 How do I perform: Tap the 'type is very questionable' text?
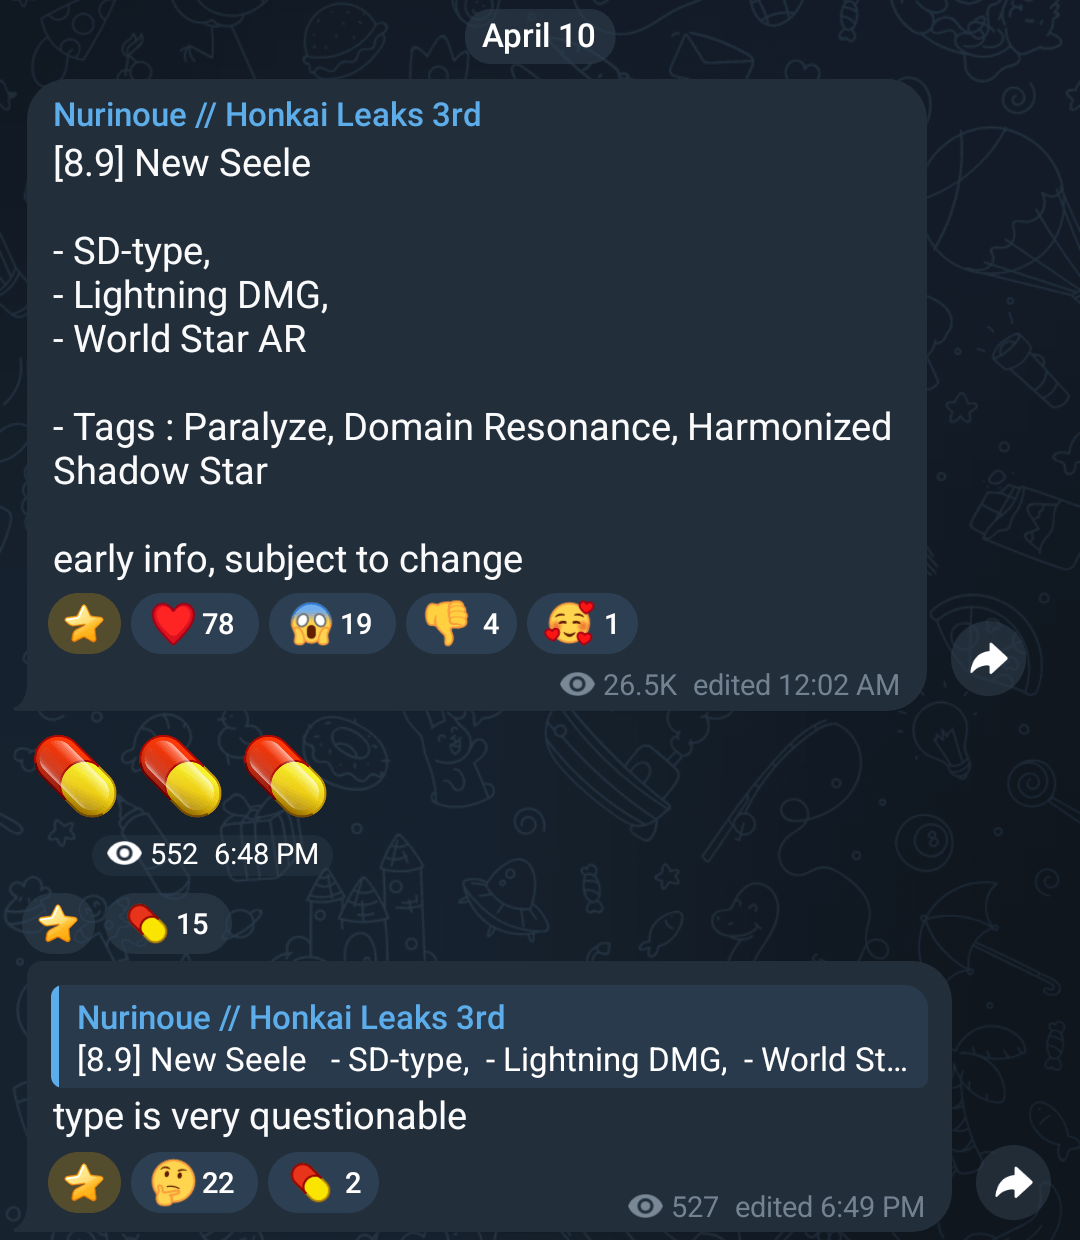(260, 1116)
